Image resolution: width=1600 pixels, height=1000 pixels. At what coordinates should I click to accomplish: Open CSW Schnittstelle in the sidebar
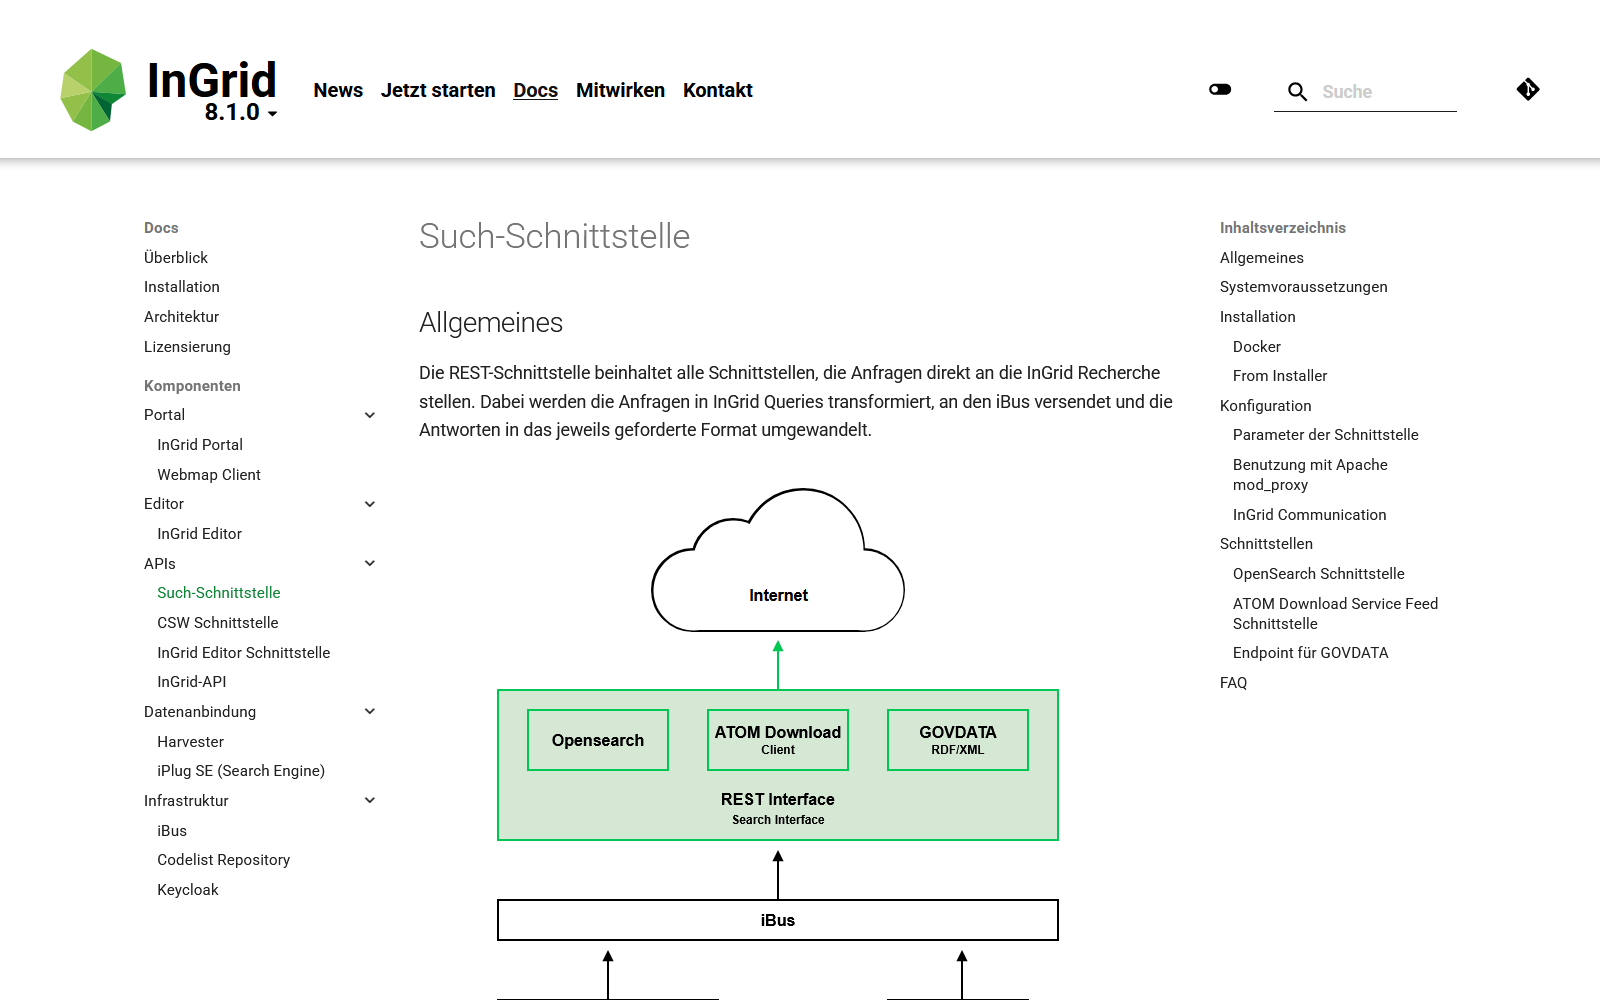pyautogui.click(x=217, y=623)
